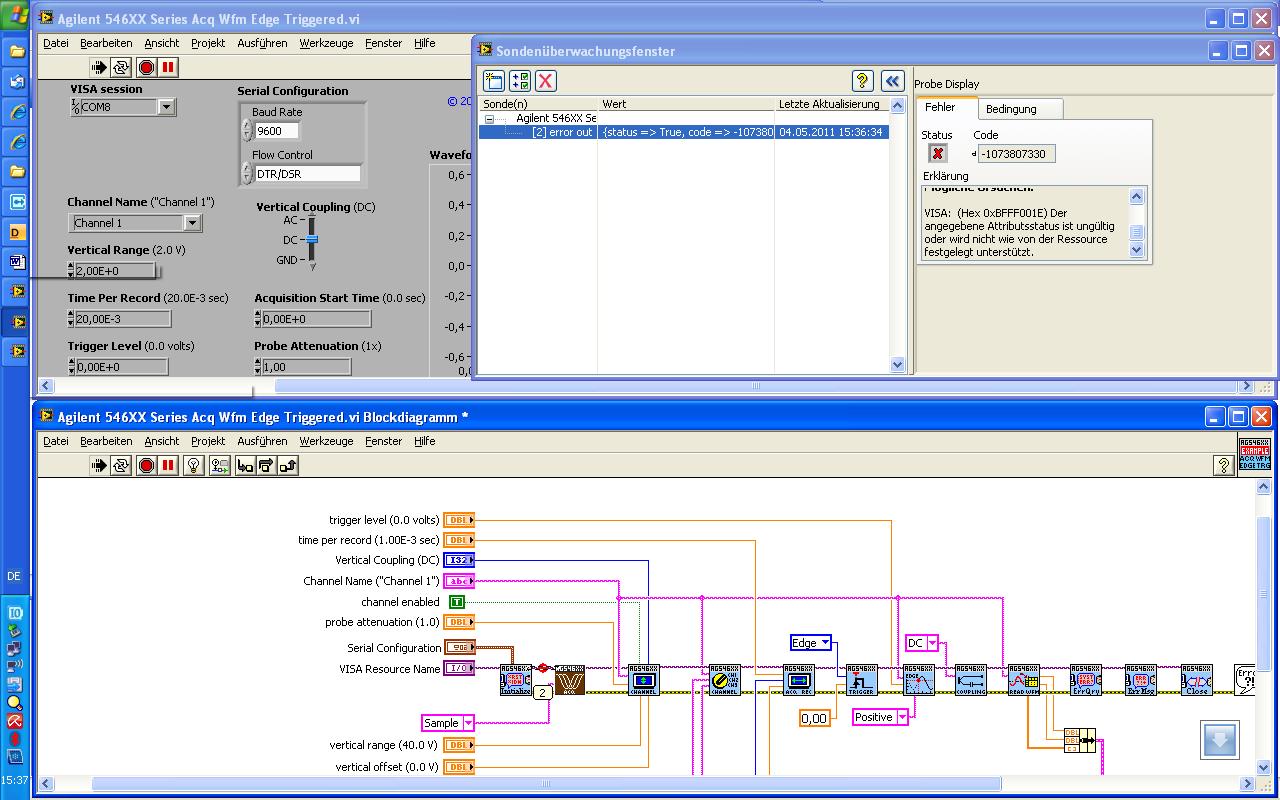Collapse the probe display with double-arrow icon
This screenshot has width=1280, height=800.
[x=892, y=81]
